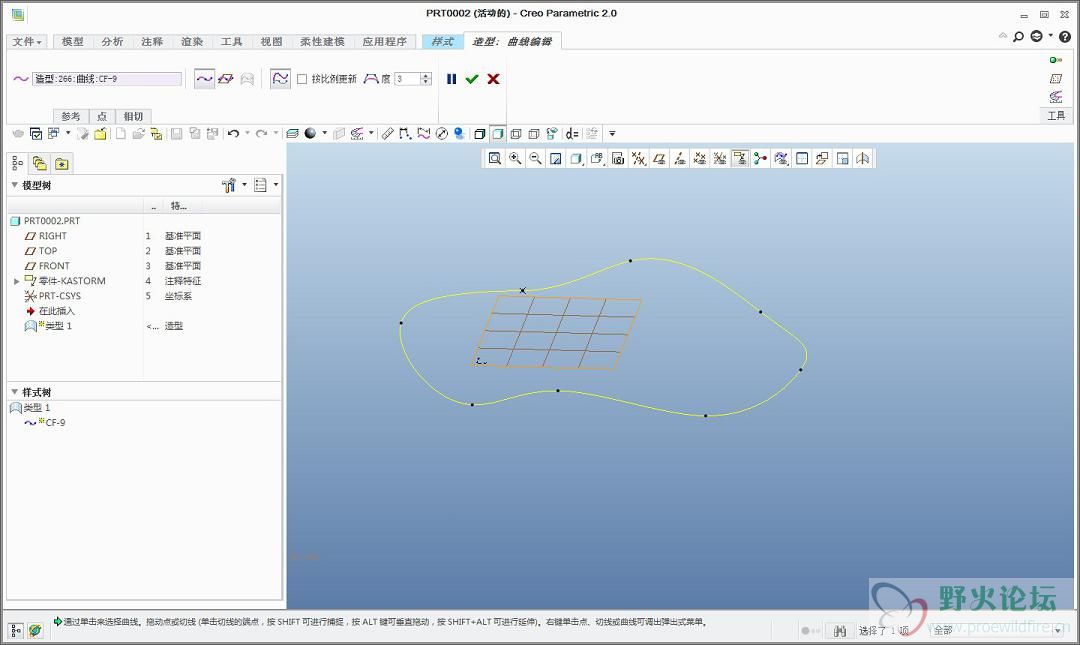
Task: Click the refit view icon
Action: tap(494, 158)
